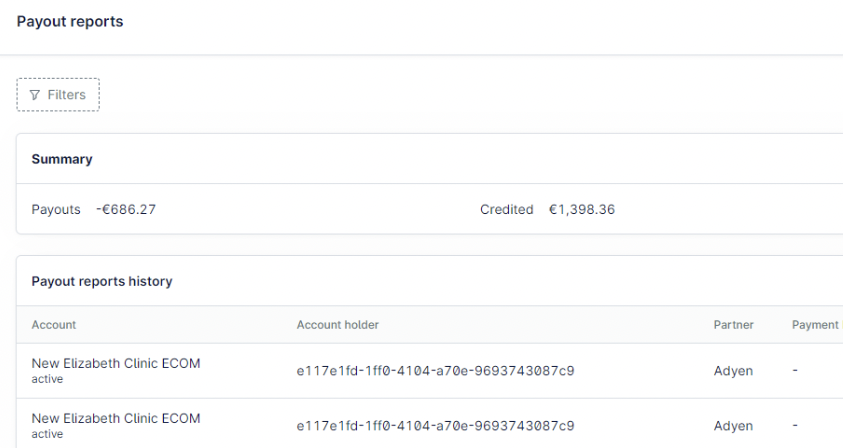Click the second row account holder ID
Image resolution: width=843 pixels, height=448 pixels.
[435, 426]
